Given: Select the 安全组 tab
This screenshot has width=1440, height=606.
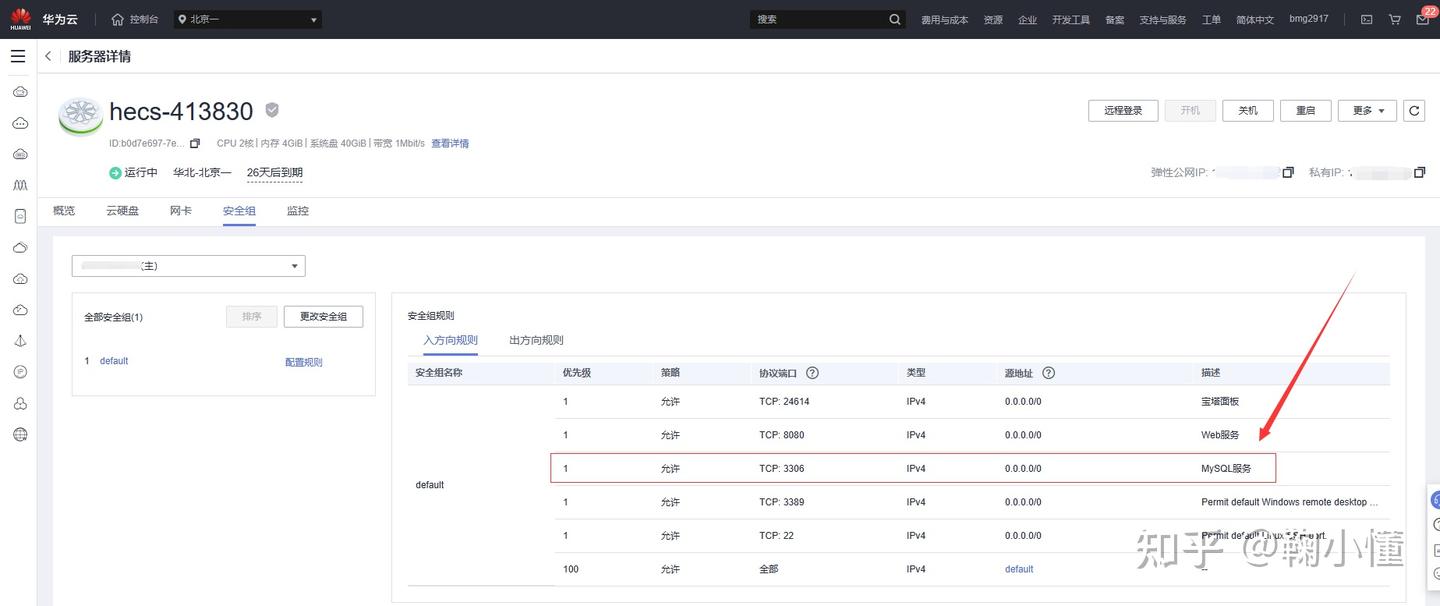Looking at the screenshot, I should [239, 211].
